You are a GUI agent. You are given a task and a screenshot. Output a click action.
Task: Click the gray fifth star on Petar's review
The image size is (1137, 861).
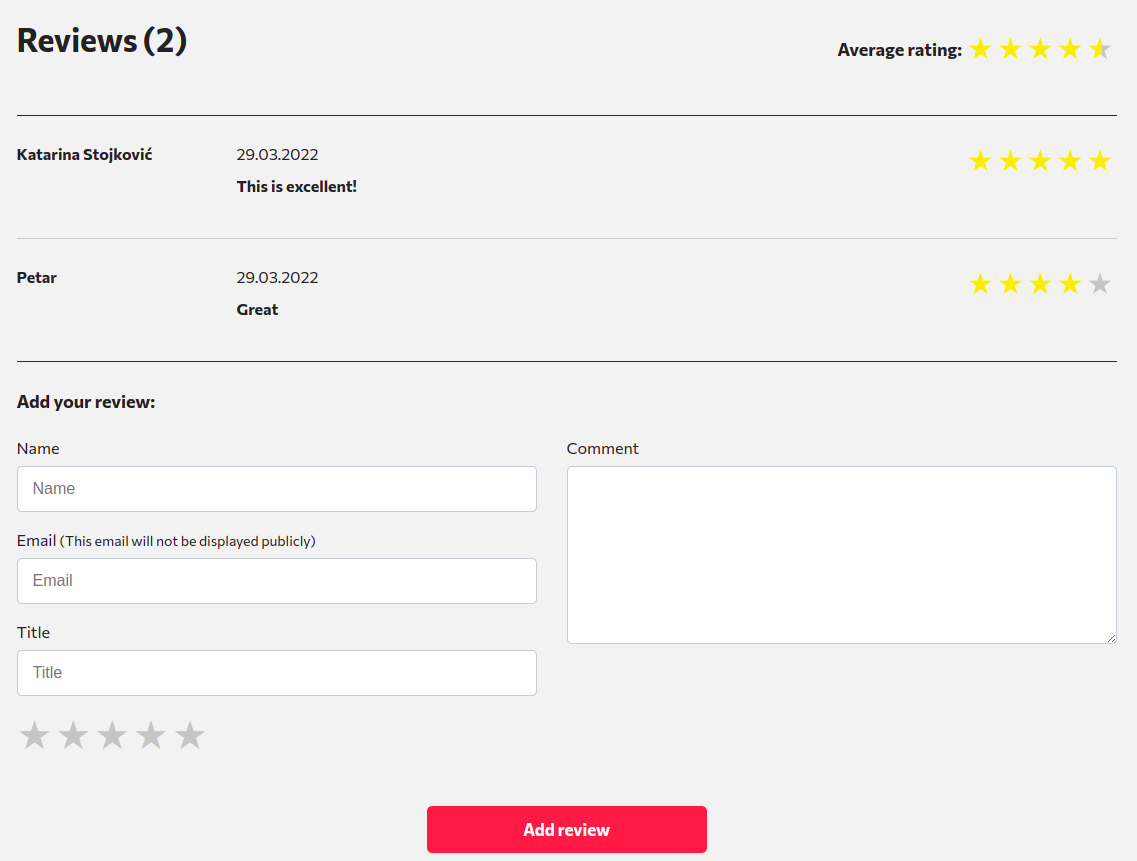pos(1100,285)
